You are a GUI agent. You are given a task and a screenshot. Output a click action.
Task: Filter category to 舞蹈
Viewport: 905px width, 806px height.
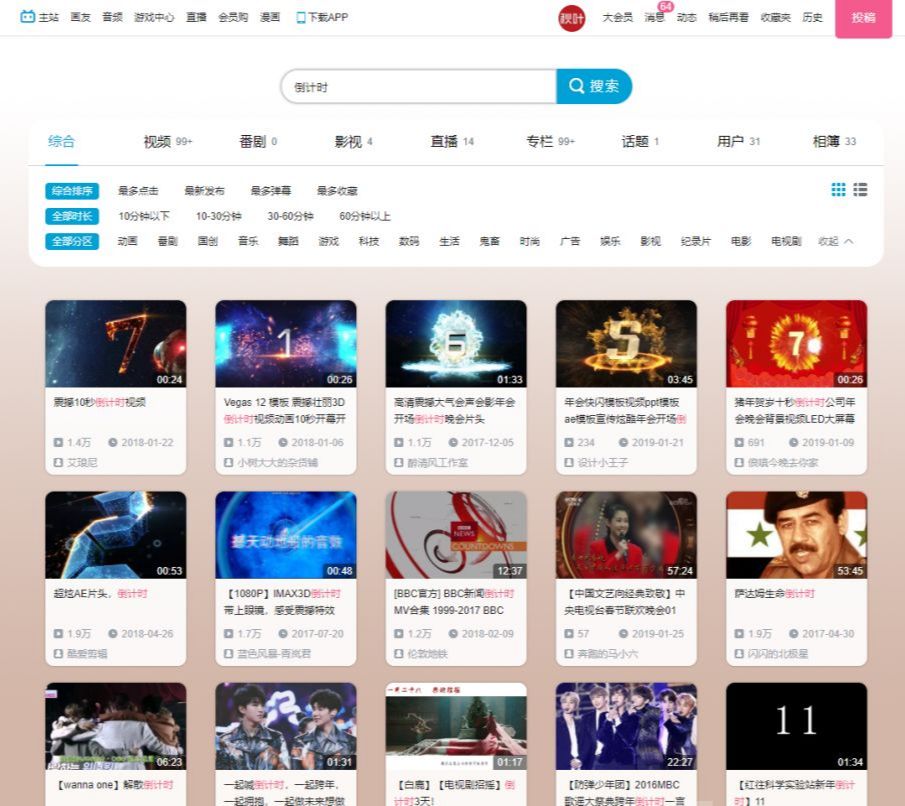pos(288,241)
